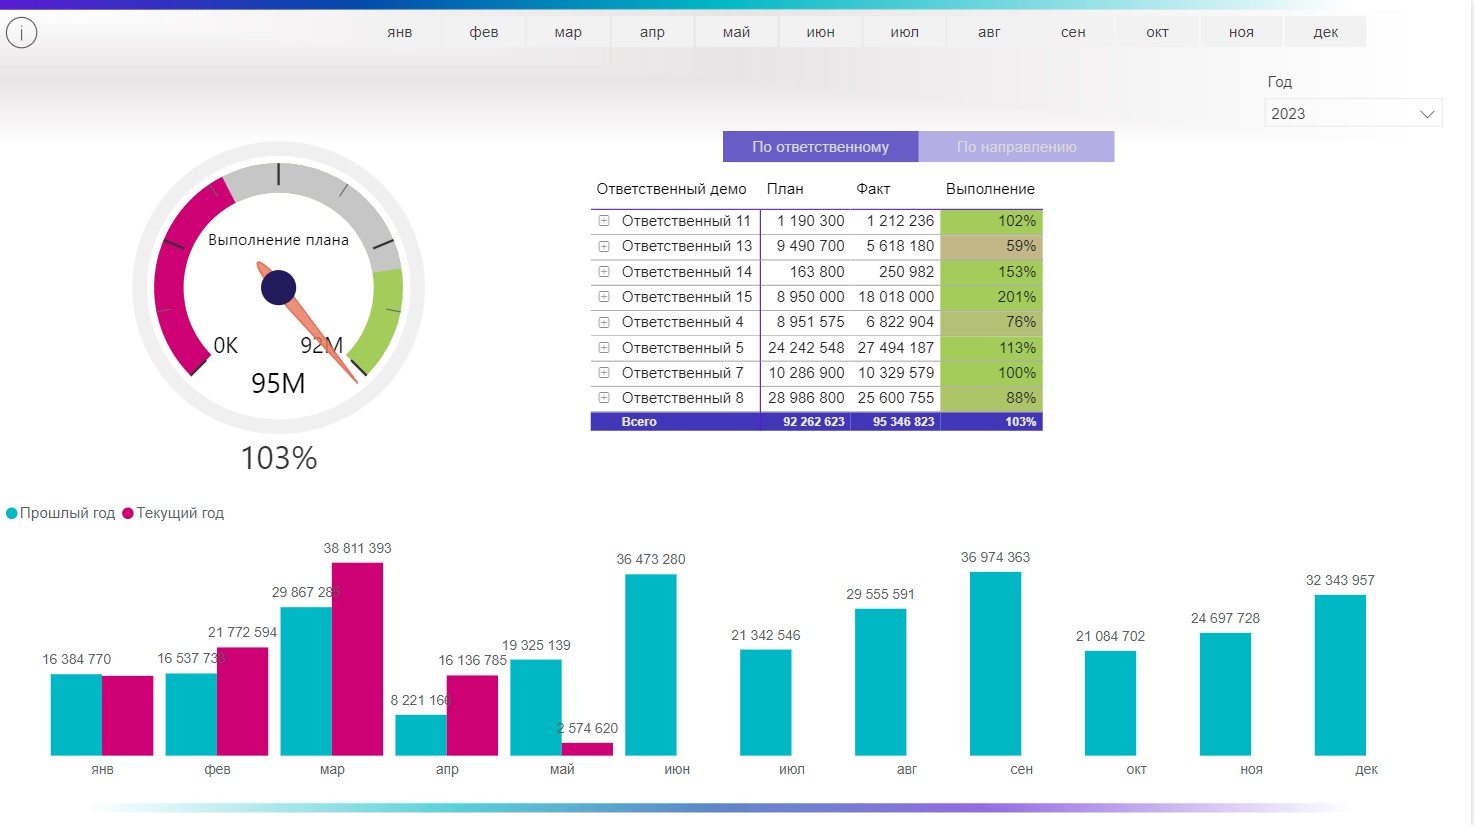This screenshot has height=825, width=1474.
Task: Expand row Ответственный 7
Action: click(x=604, y=373)
